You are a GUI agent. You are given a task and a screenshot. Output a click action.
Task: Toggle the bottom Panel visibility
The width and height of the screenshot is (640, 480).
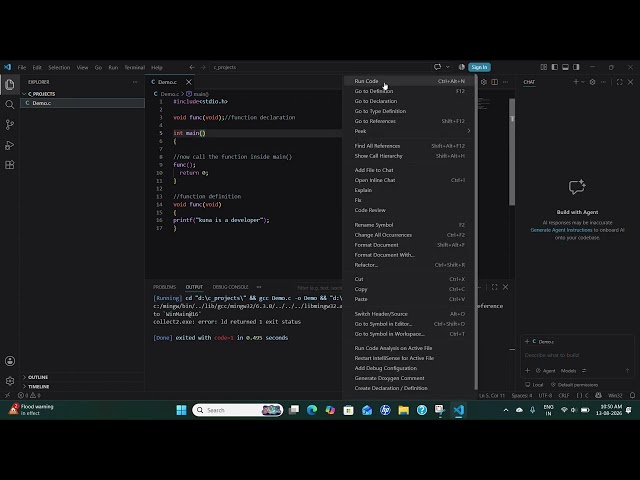pos(565,67)
